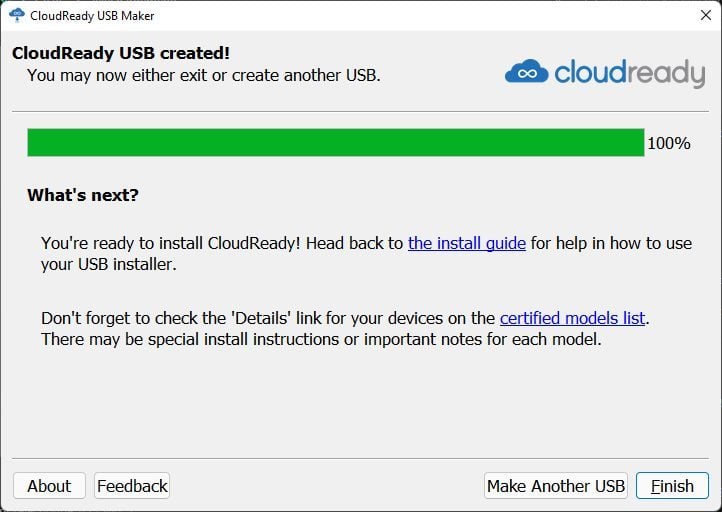Image resolution: width=722 pixels, height=512 pixels.
Task: Click the 'your USB installer.' text line
Action: pyautogui.click(x=109, y=264)
